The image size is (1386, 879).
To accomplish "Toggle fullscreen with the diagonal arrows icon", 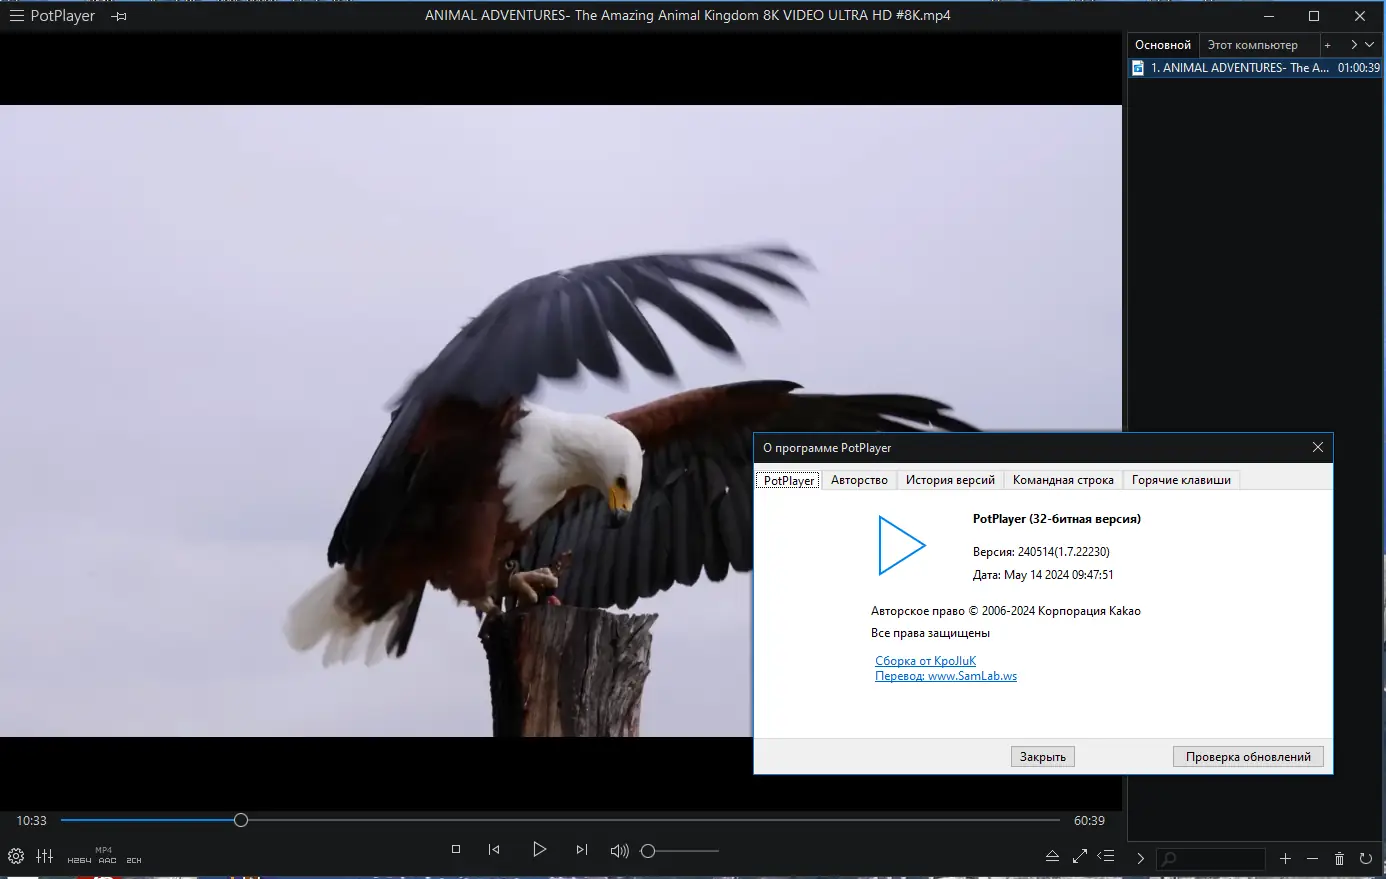I will pos(1080,856).
